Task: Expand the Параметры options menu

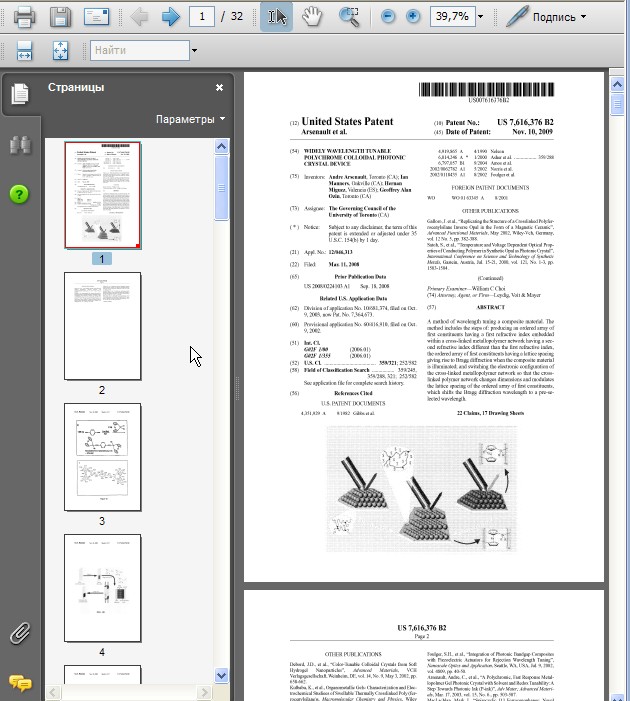Action: [x=190, y=119]
